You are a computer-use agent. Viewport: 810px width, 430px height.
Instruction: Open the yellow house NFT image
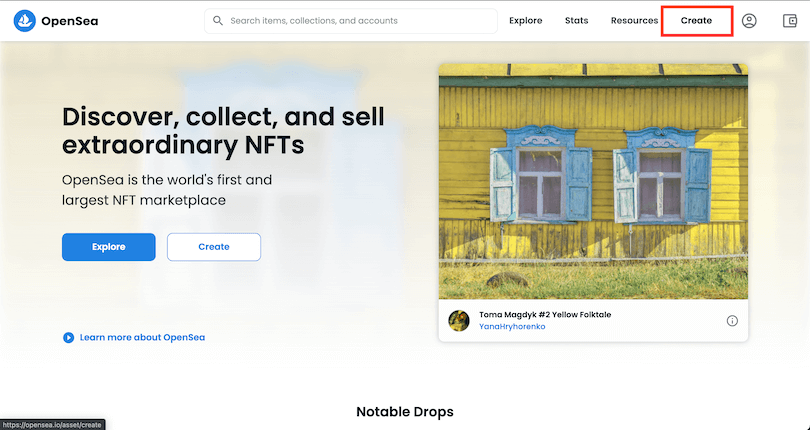coord(593,181)
